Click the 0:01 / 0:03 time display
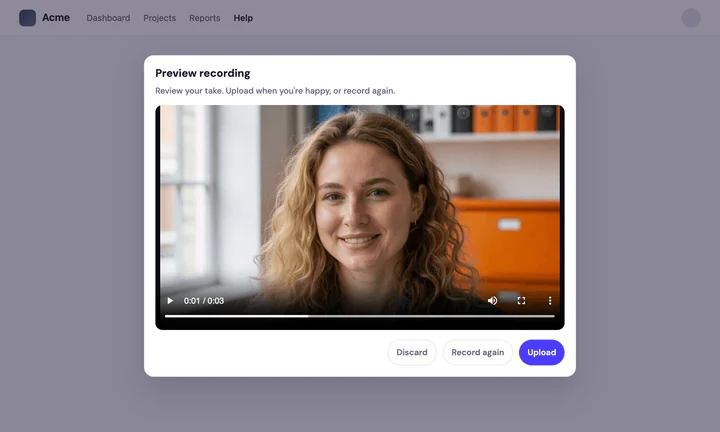The height and width of the screenshot is (432, 720). pyautogui.click(x=204, y=301)
